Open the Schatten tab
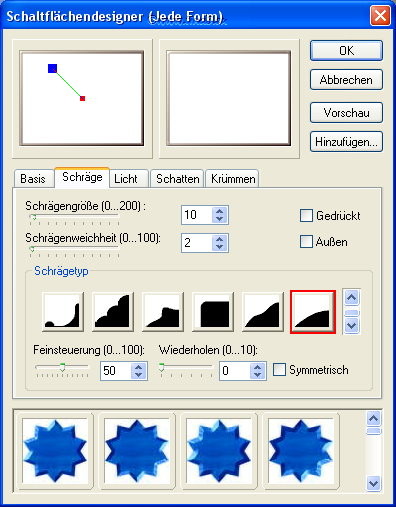 177,179
